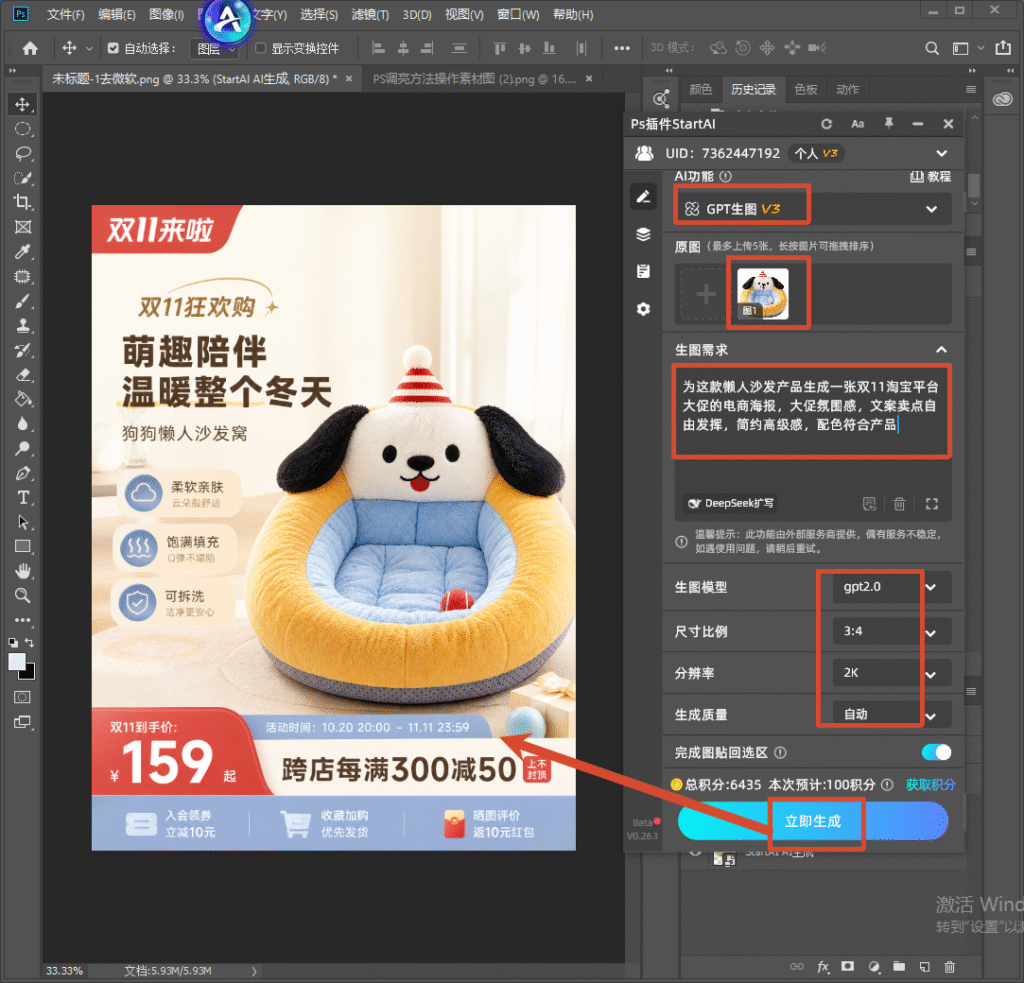Open the 视图(V) menu
This screenshot has height=983, width=1024.
point(464,14)
